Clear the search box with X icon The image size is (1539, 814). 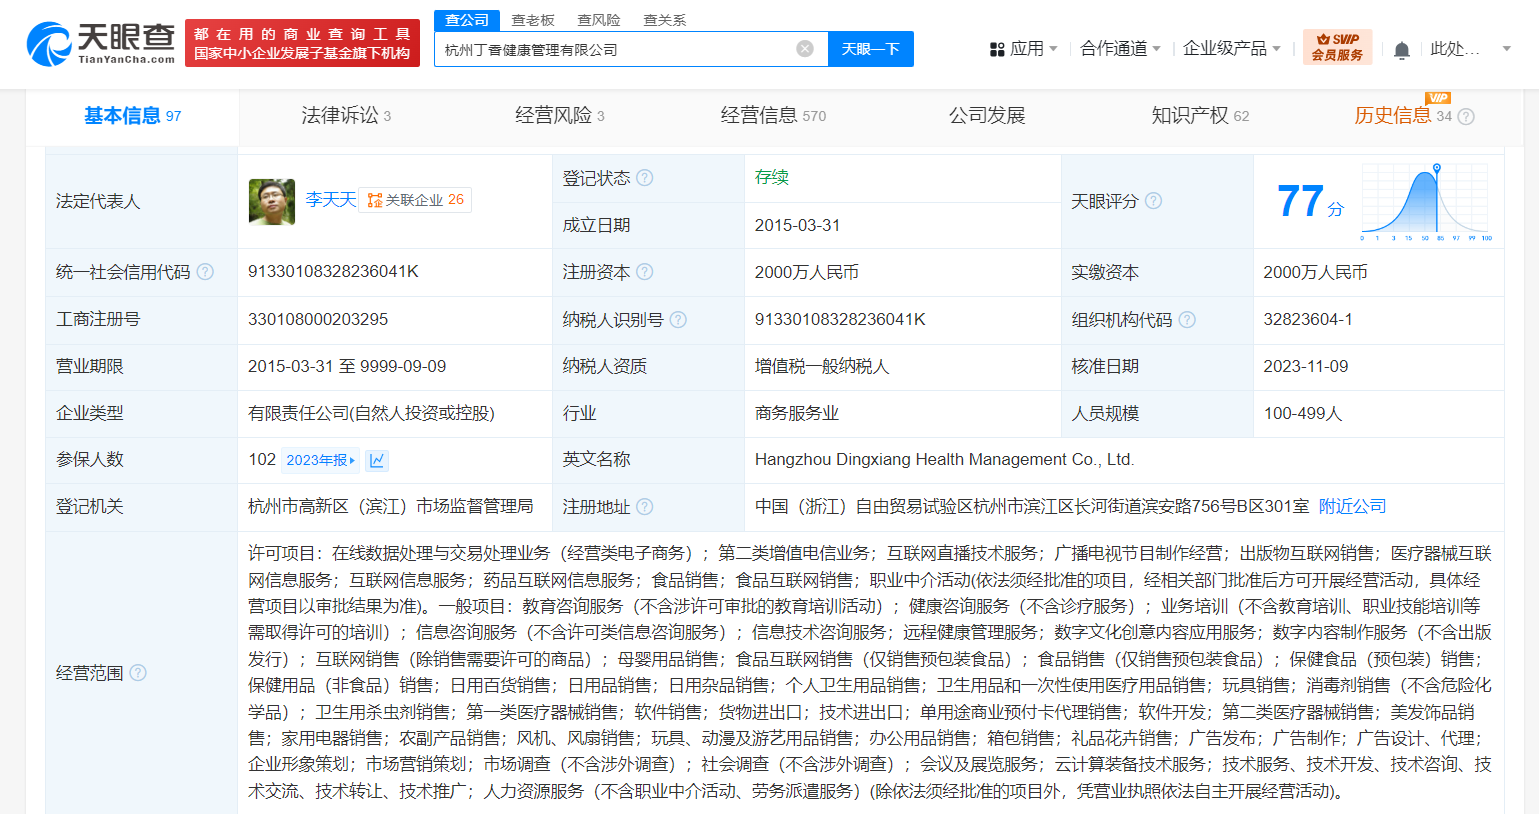point(805,49)
